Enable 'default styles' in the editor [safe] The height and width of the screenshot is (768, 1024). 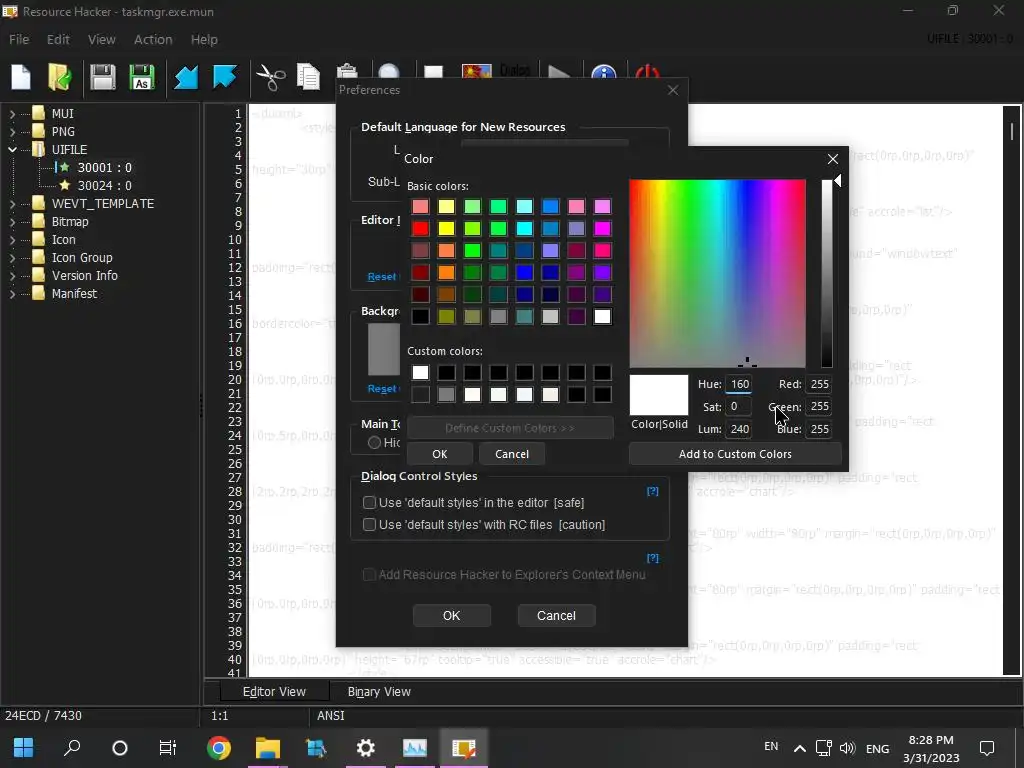coord(370,502)
